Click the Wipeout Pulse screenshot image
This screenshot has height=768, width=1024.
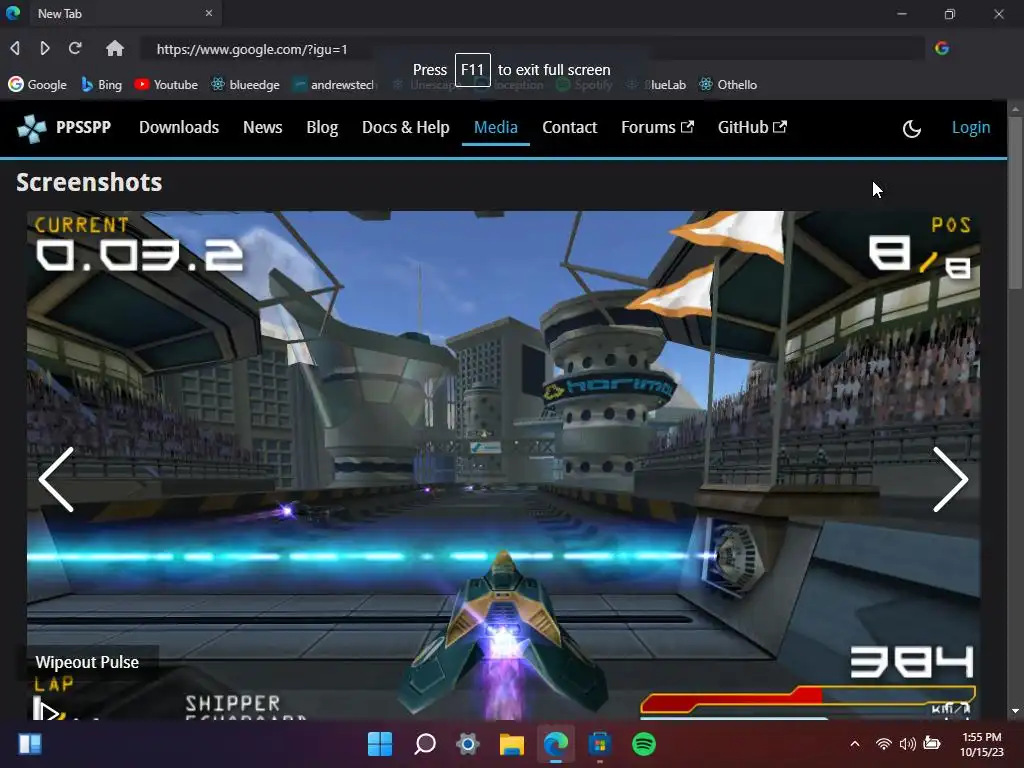click(x=504, y=465)
